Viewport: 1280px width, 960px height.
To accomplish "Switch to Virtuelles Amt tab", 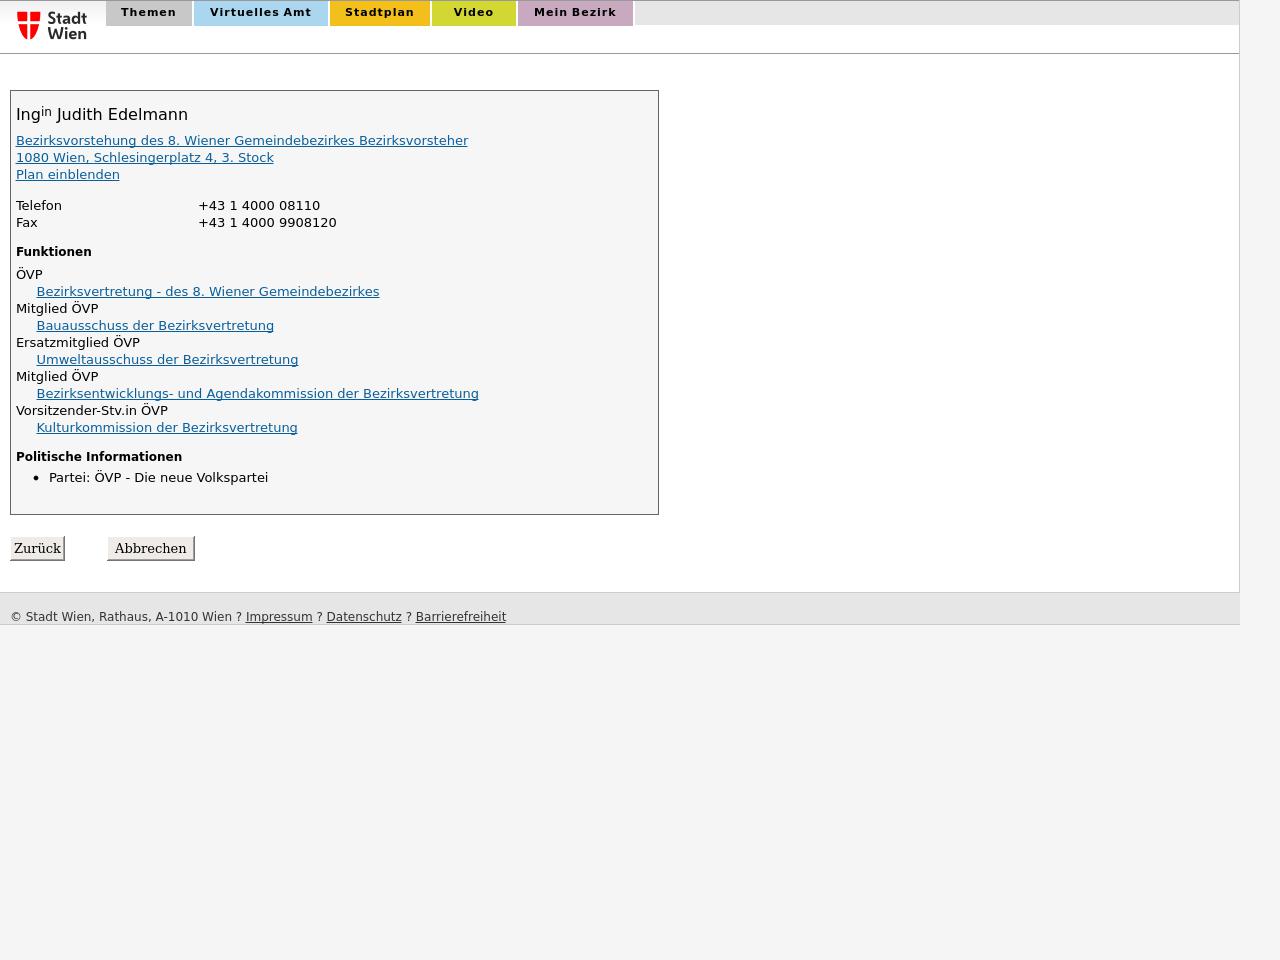I will pos(260,13).
